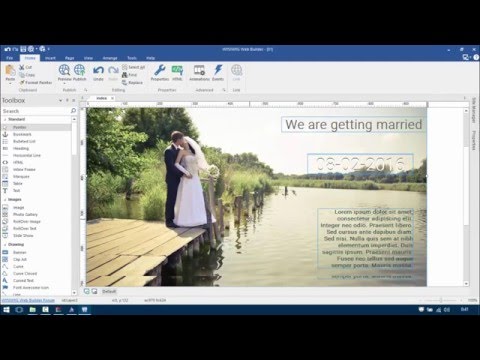The height and width of the screenshot is (360, 480).
Task: Switch to the Tools ribbon tab
Action: (x=132, y=58)
